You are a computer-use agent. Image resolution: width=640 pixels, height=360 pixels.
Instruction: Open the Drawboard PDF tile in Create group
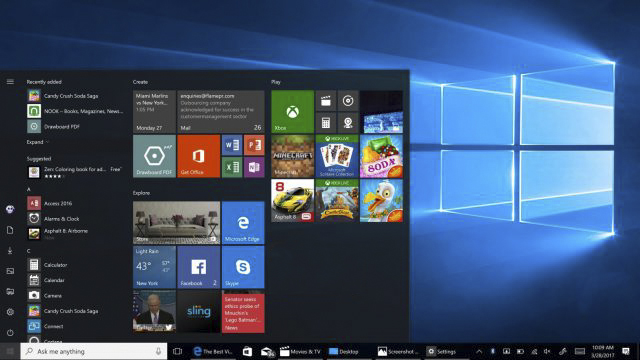154,156
